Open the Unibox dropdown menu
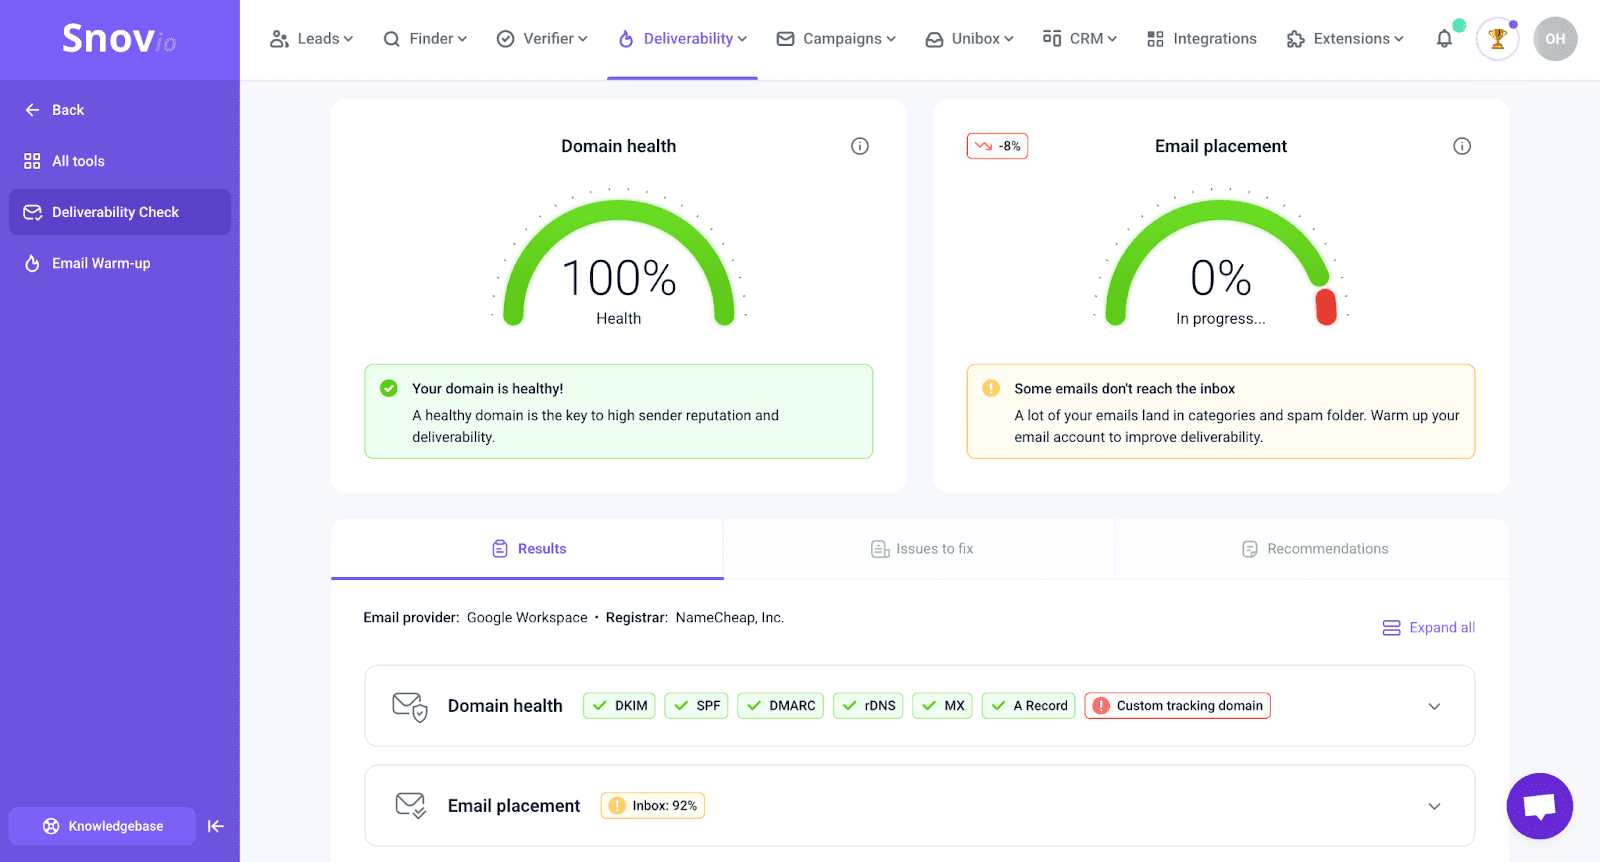Viewport: 1600px width, 862px height. [969, 39]
